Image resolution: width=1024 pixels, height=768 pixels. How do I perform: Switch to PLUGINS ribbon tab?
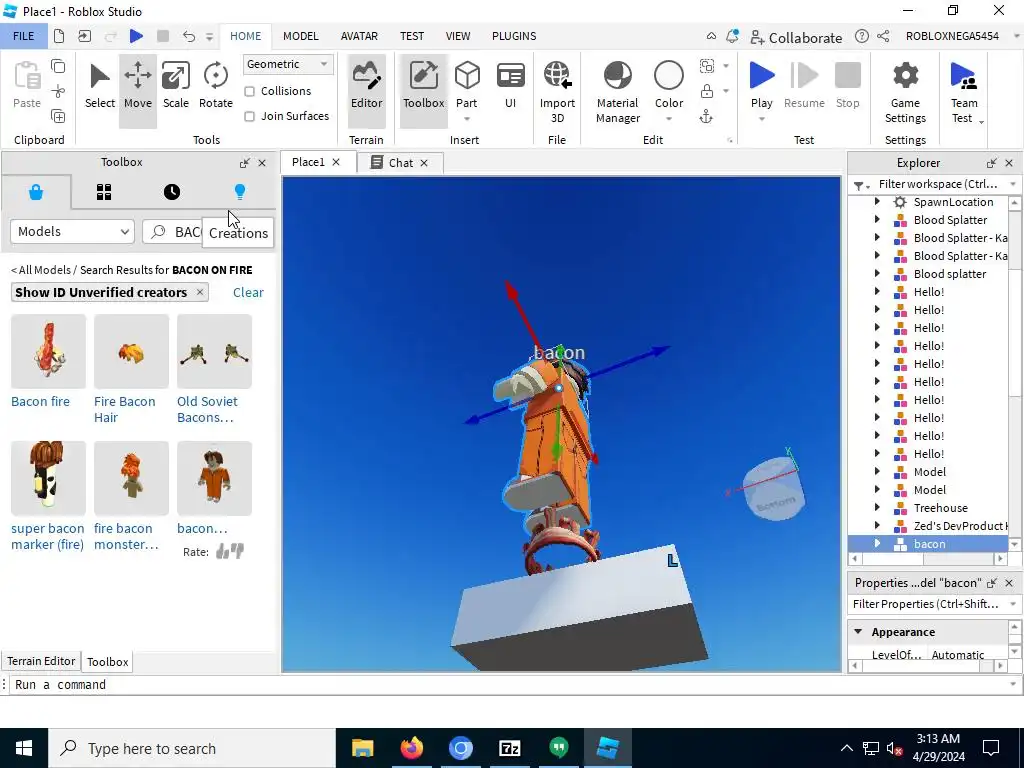514,36
